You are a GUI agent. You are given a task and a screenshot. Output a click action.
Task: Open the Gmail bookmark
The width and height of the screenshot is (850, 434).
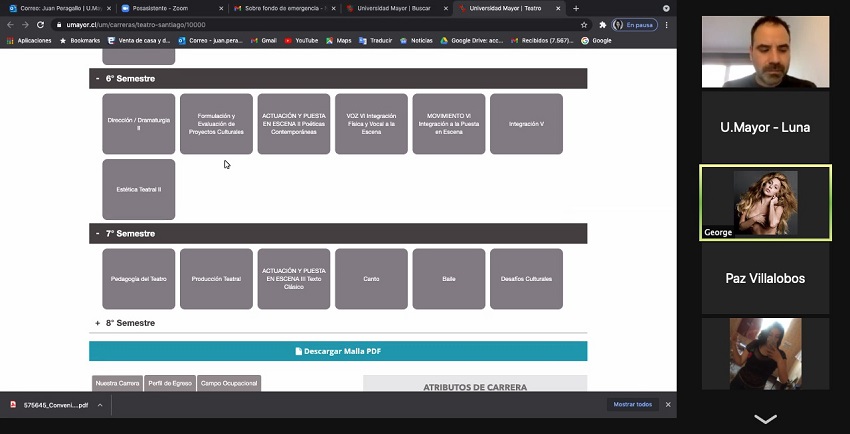click(263, 41)
